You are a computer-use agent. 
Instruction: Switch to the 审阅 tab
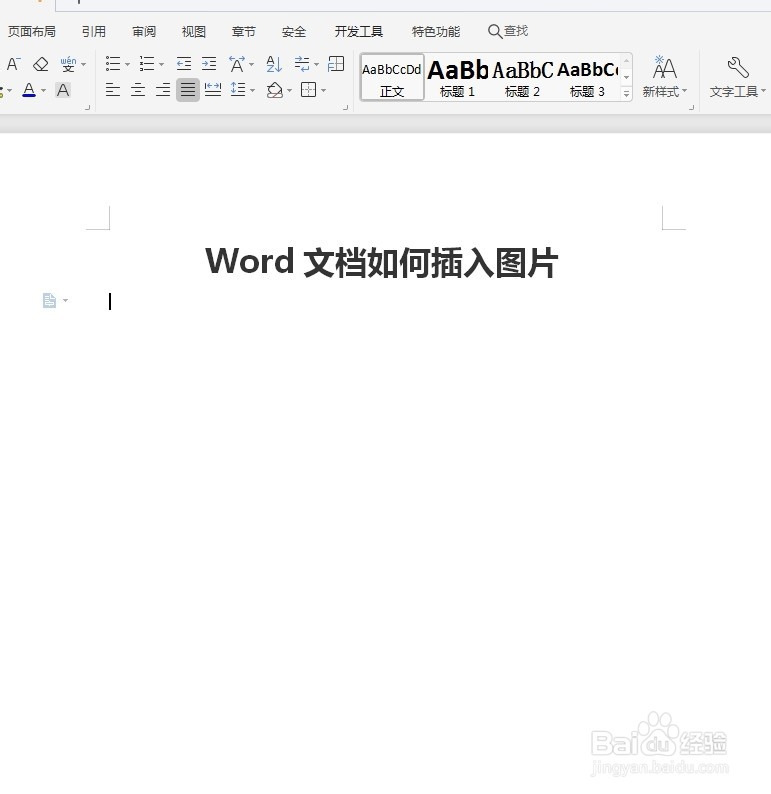coord(144,31)
